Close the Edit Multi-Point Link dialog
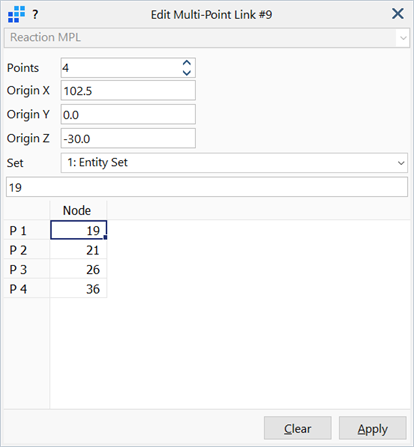 [398, 14]
